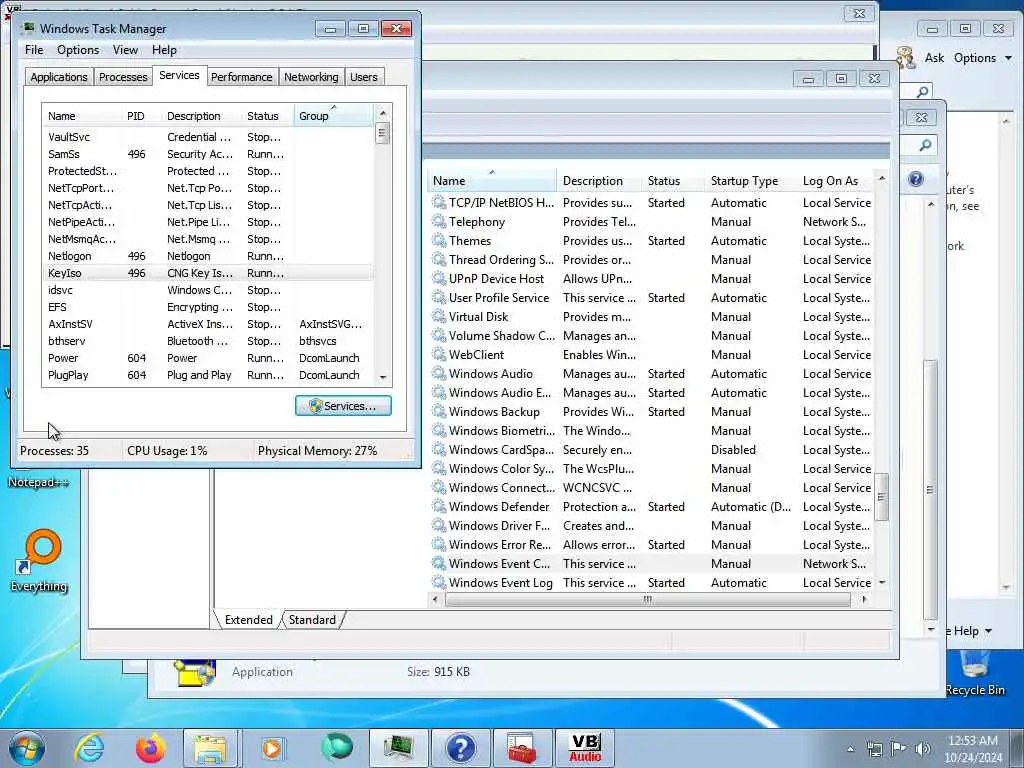
Task: Click scroll up arrow in Task Manager list
Action: [383, 114]
